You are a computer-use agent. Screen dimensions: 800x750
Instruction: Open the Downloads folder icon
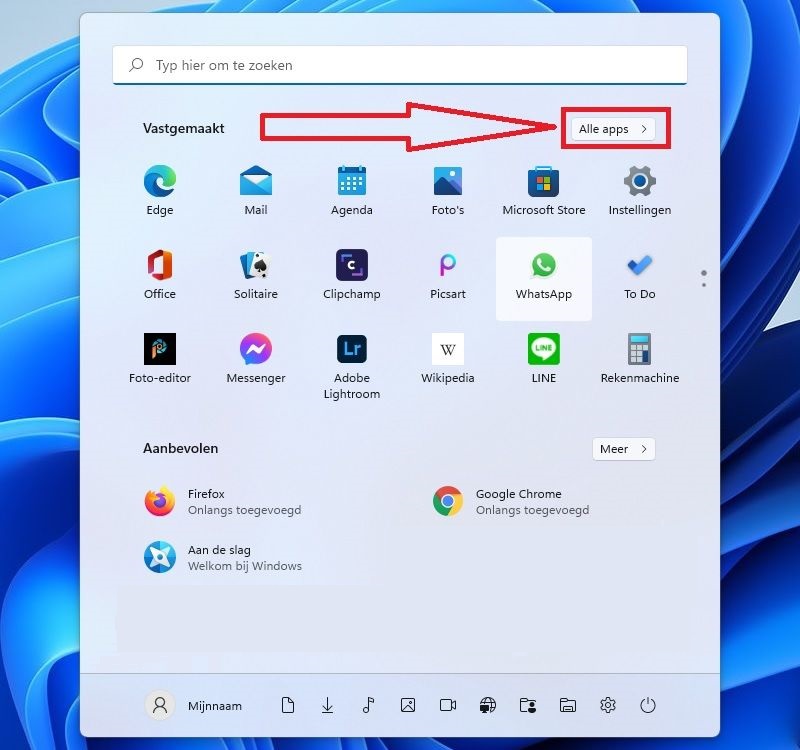(328, 706)
